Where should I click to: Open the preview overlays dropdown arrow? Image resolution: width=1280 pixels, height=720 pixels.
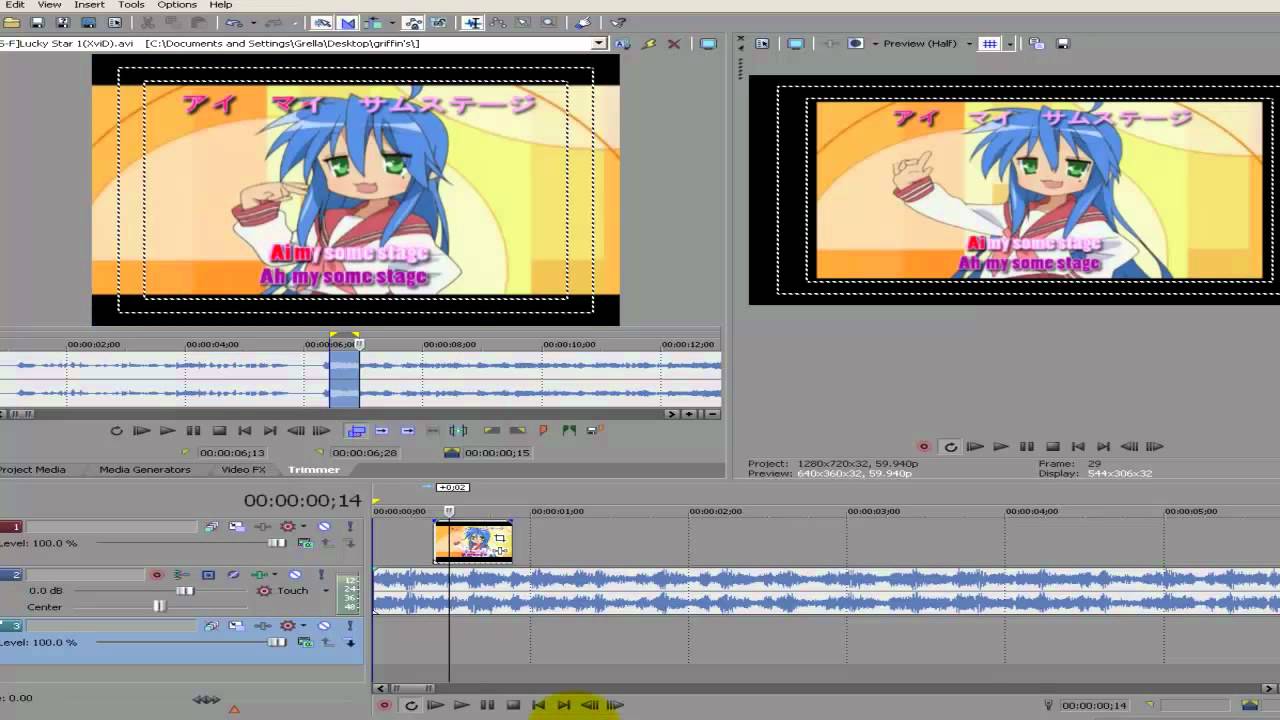1009,44
